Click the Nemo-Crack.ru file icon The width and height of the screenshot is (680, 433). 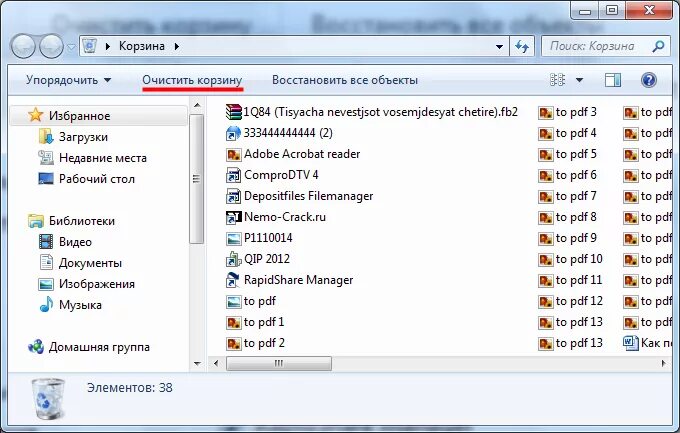tap(233, 217)
